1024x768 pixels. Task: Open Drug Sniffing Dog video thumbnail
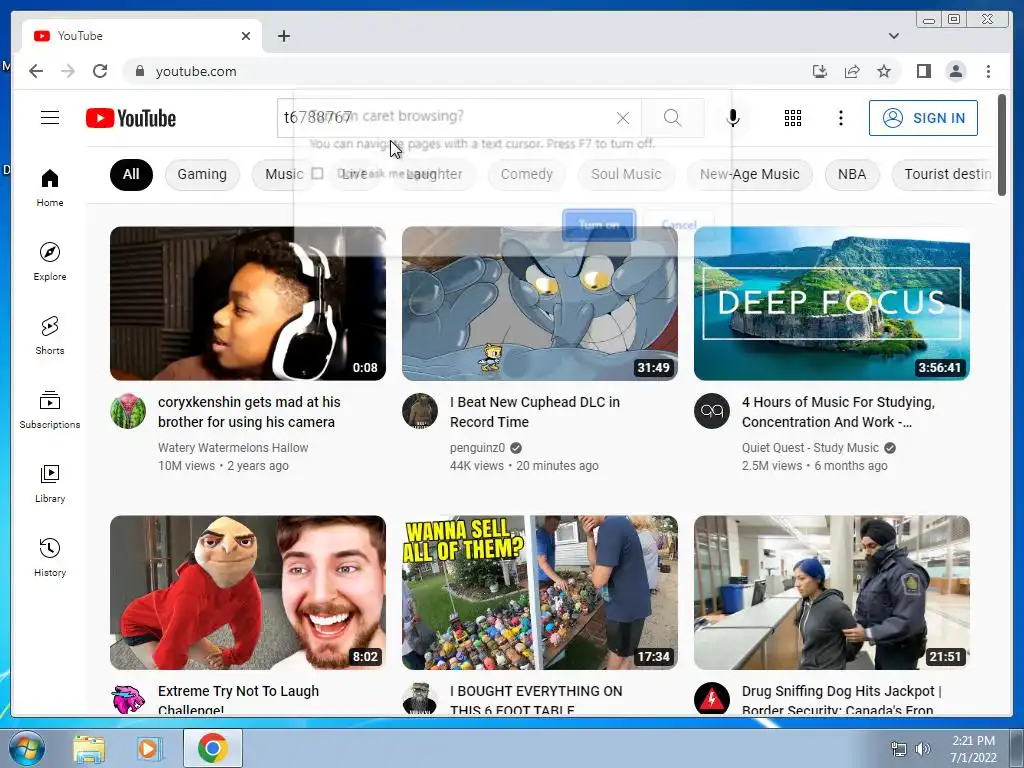[831, 592]
